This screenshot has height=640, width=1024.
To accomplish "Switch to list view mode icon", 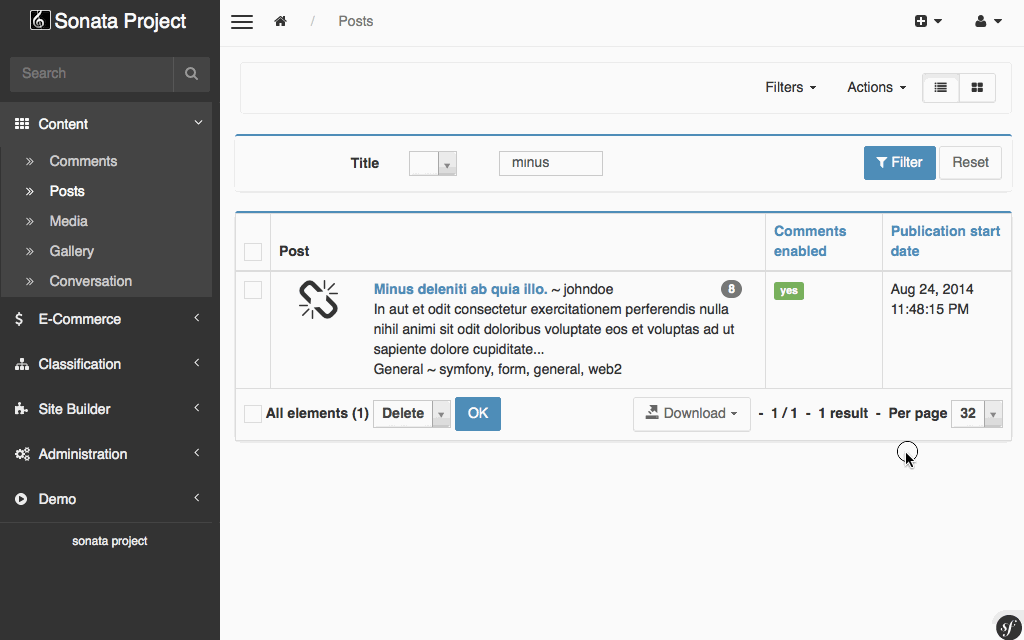I will 941,88.
